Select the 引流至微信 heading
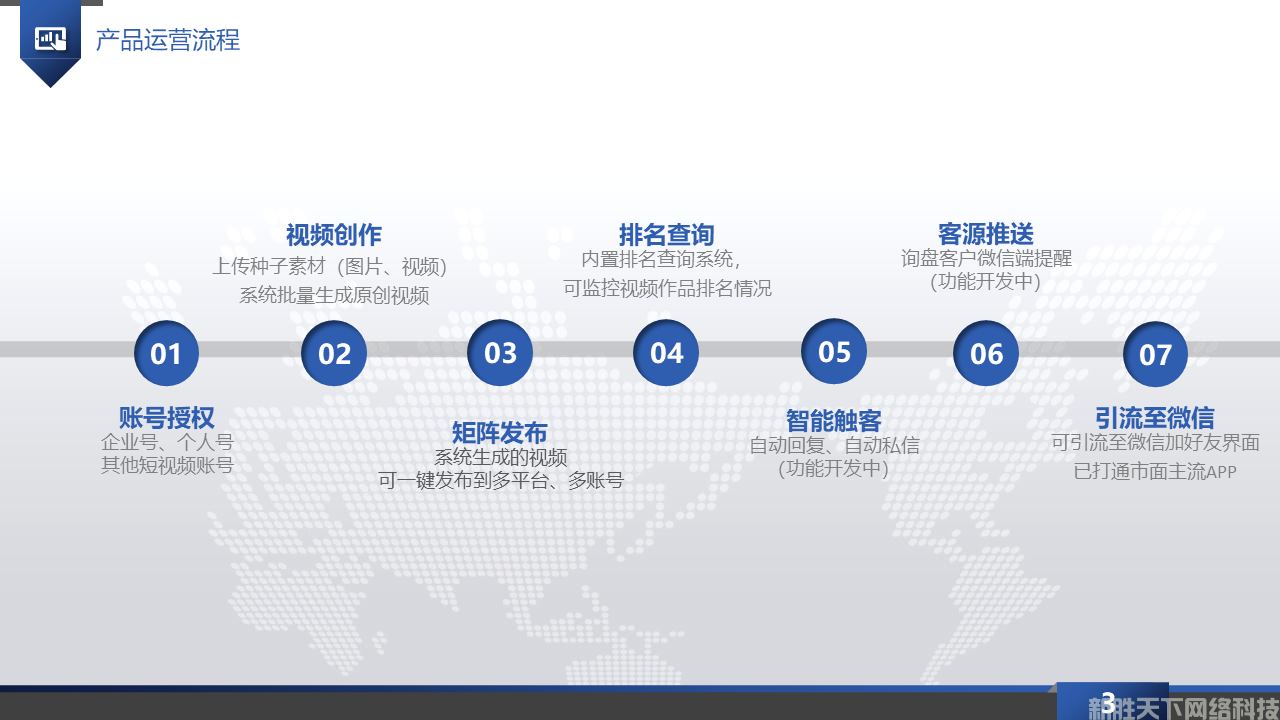 (x=1154, y=417)
